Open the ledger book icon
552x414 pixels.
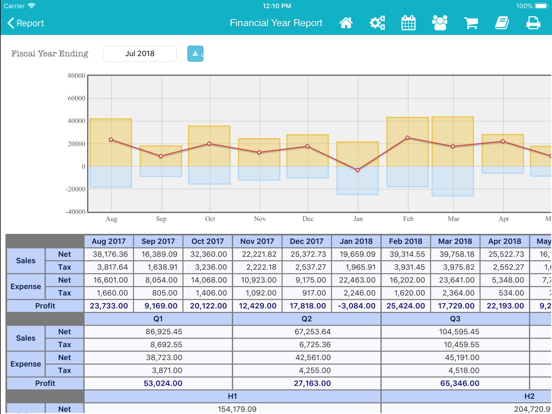[502, 23]
